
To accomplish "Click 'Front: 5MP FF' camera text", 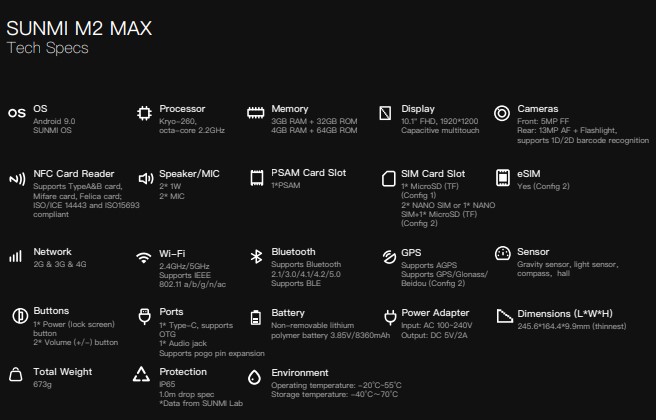I will click(543, 121).
